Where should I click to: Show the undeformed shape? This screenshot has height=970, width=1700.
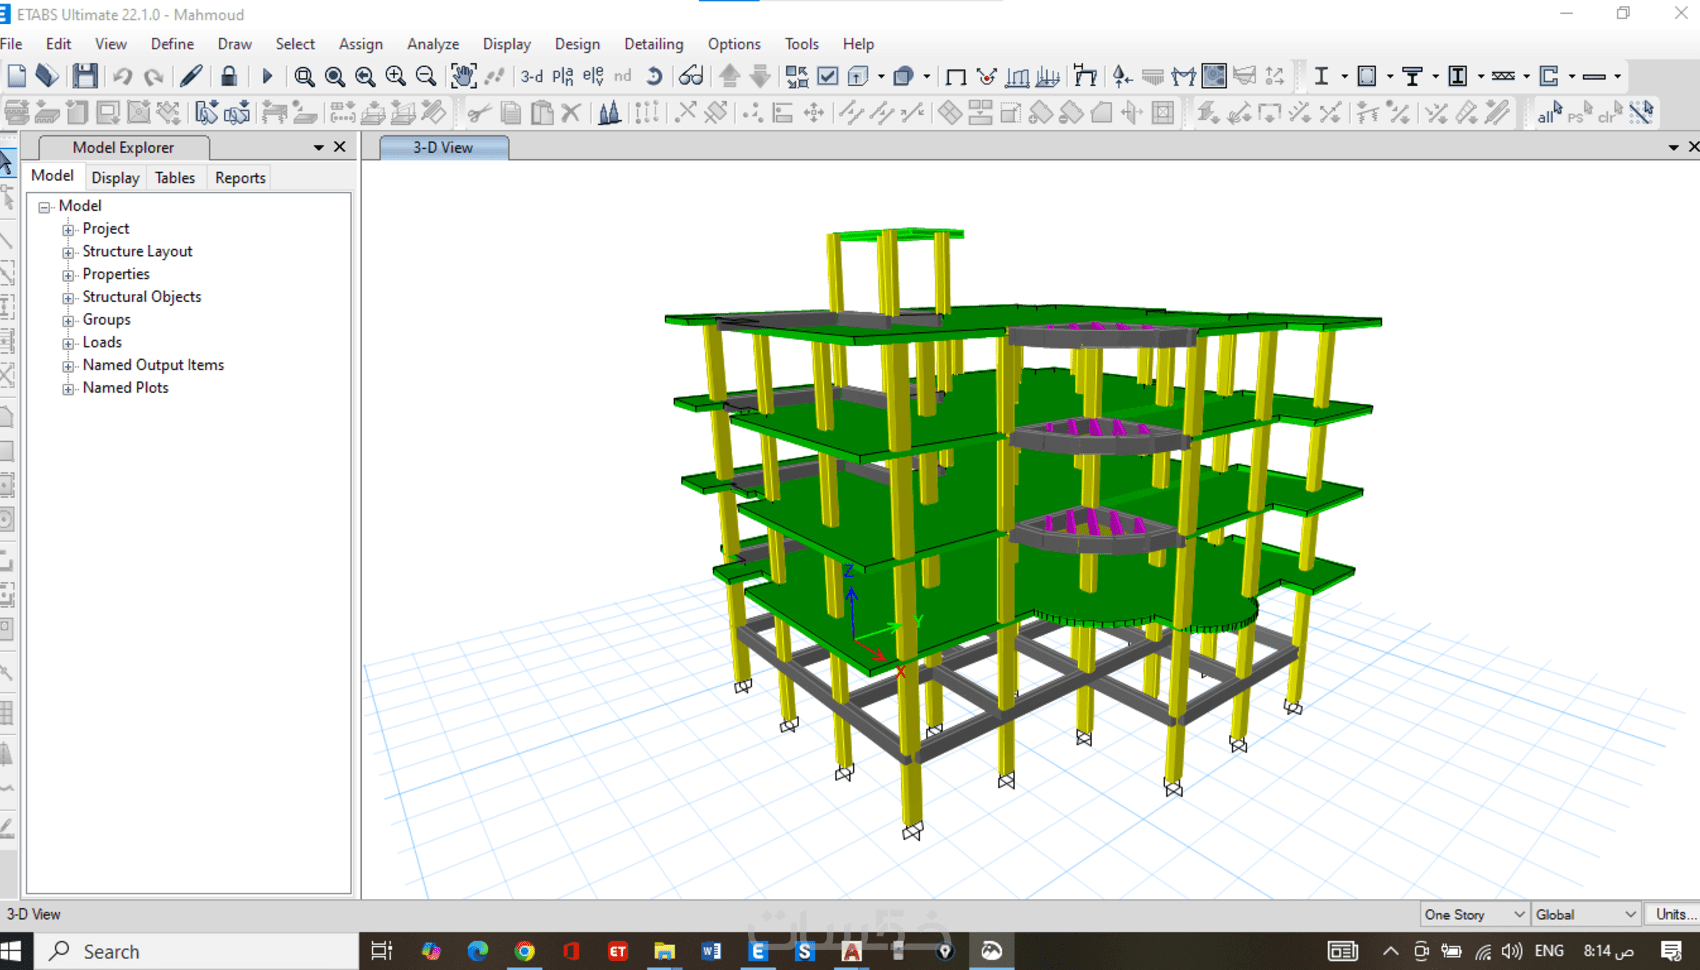[x=956, y=76]
